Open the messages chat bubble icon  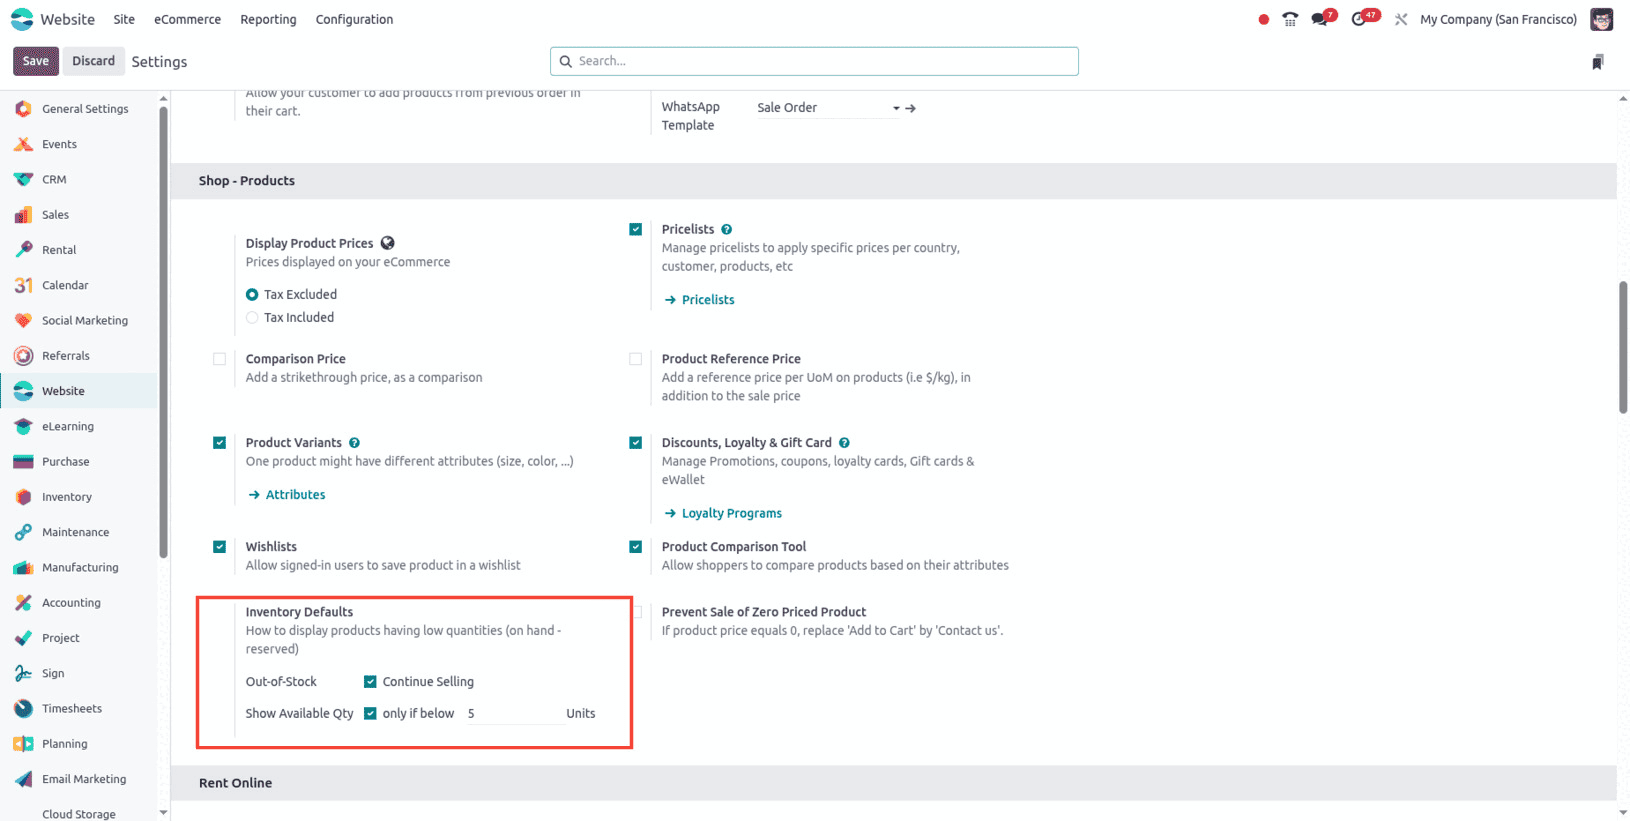tap(1320, 19)
